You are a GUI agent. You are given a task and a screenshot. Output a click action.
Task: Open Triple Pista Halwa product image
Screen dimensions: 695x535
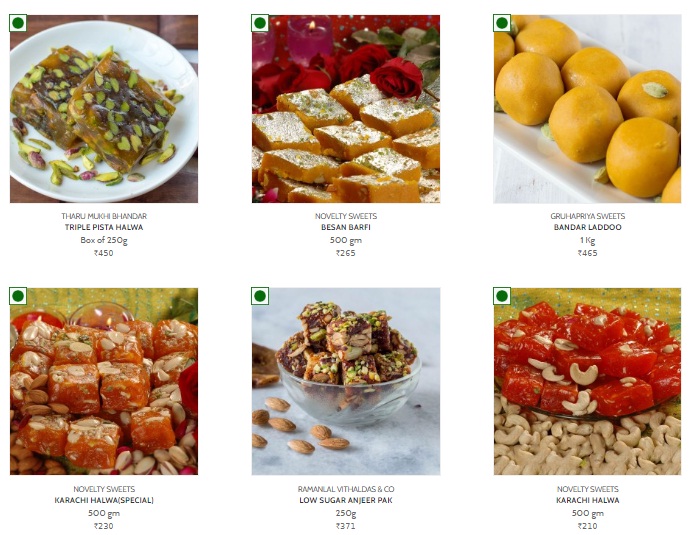pyautogui.click(x=104, y=109)
